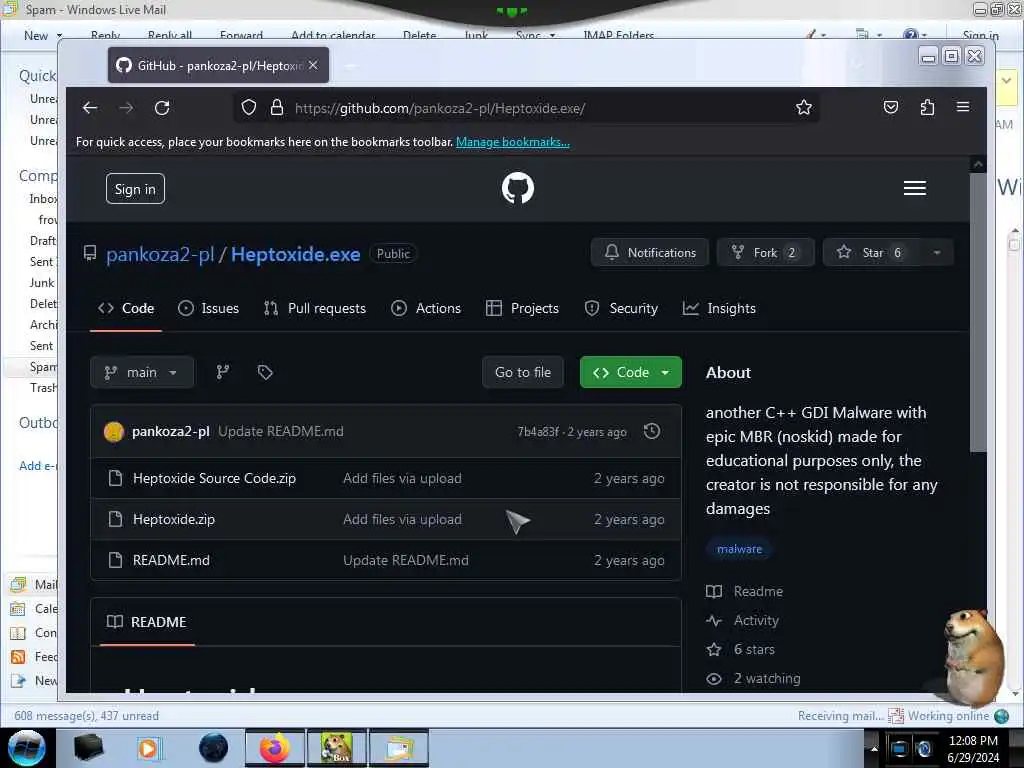
Task: Open the pankoza2-pl owner link
Action: (x=160, y=254)
